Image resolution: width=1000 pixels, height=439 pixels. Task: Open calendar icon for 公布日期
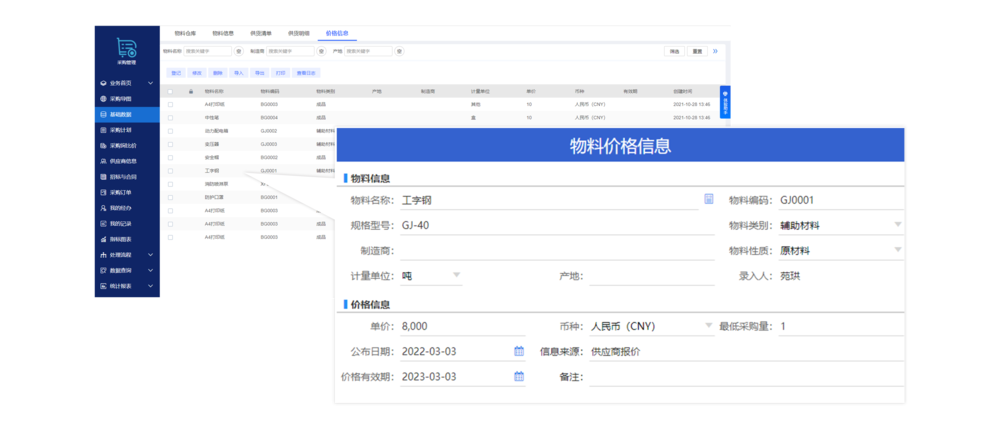519,351
